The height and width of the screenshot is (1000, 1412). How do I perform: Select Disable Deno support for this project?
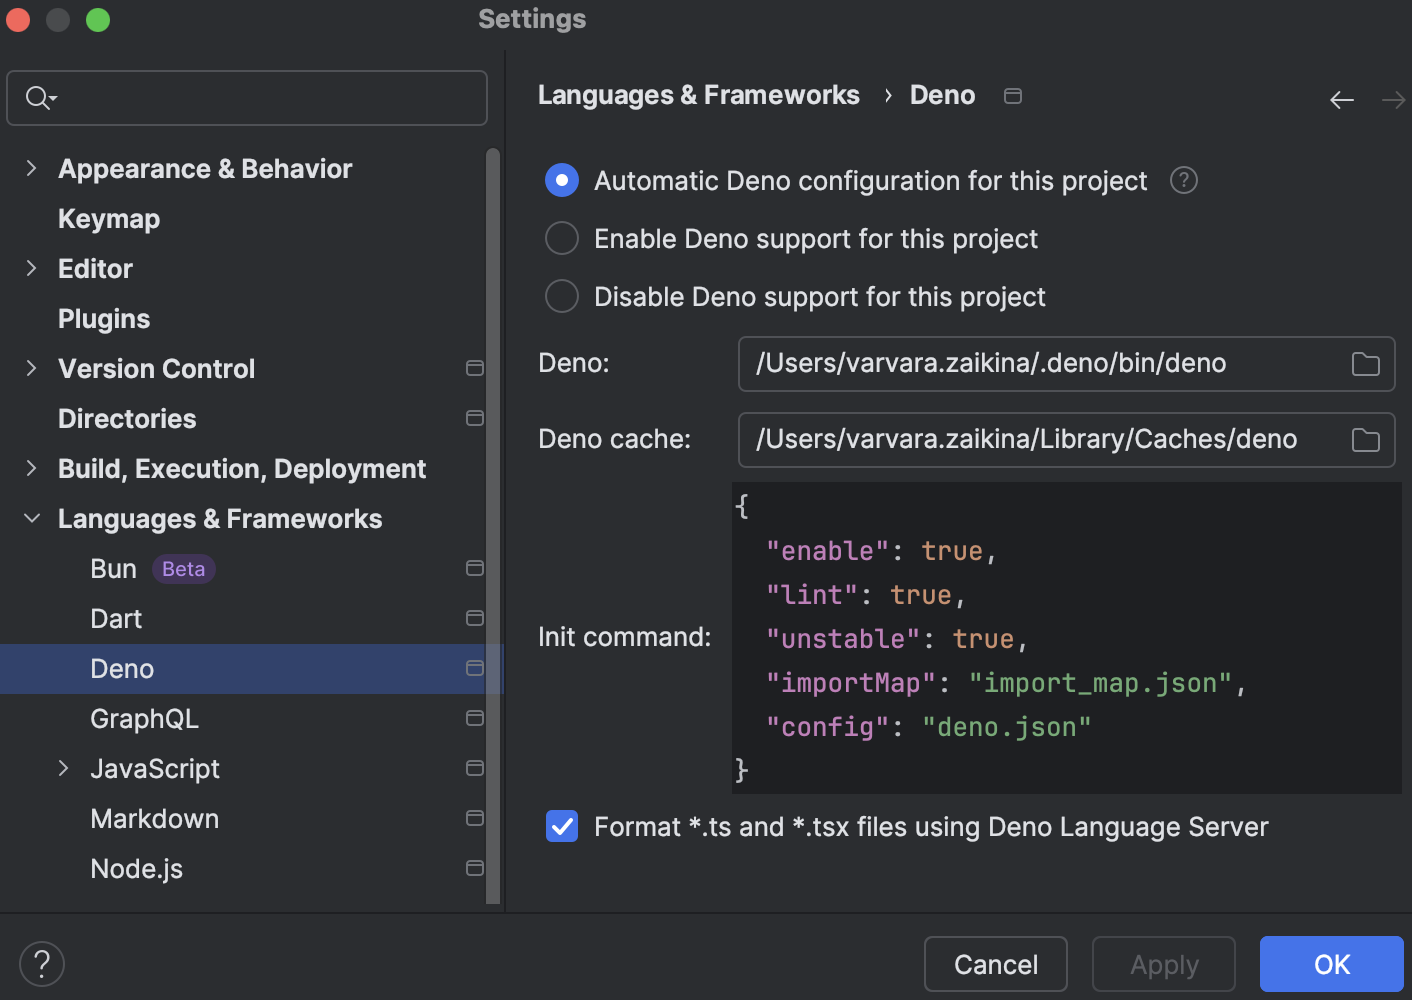pyautogui.click(x=561, y=296)
